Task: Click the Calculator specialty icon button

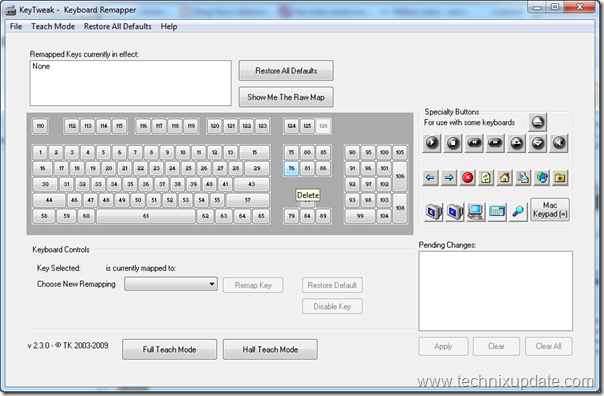Action: click(x=497, y=211)
